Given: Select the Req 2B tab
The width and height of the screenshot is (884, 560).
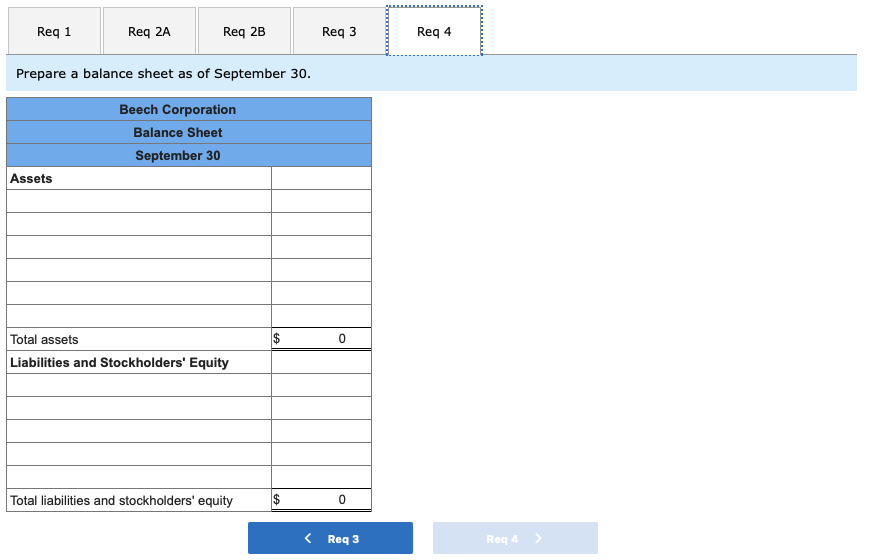Looking at the screenshot, I should click(x=244, y=32).
